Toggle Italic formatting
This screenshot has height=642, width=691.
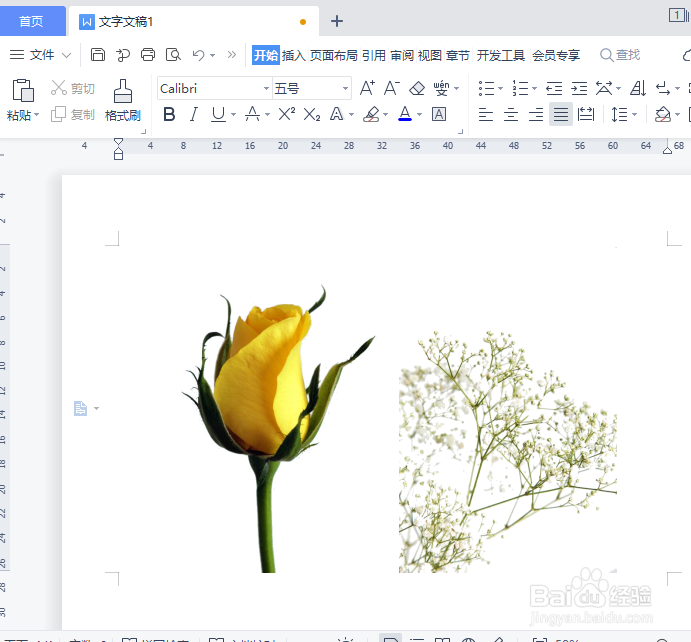[x=193, y=115]
